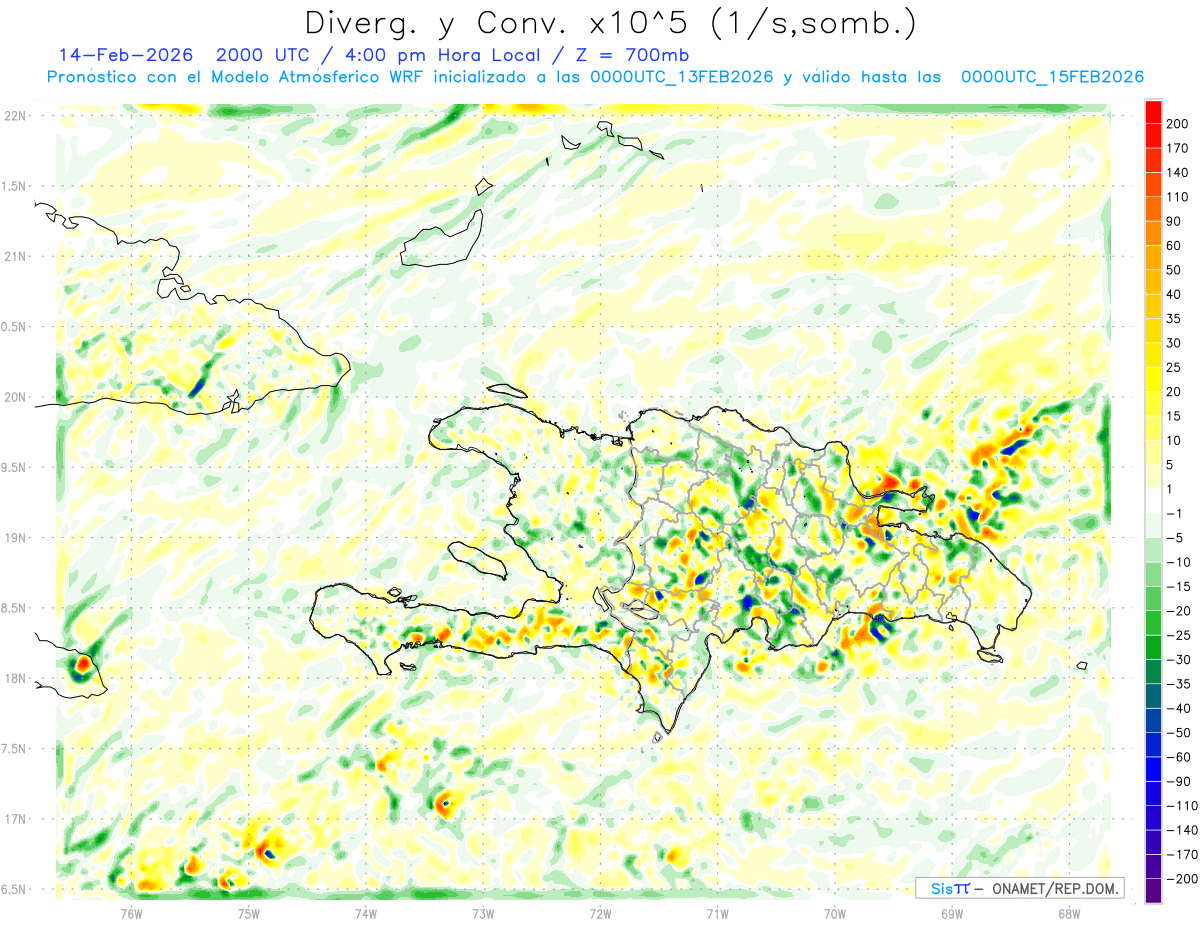The height and width of the screenshot is (927, 1200).
Task: Click the Great Inagua island outline near 21N
Action: (x=441, y=238)
